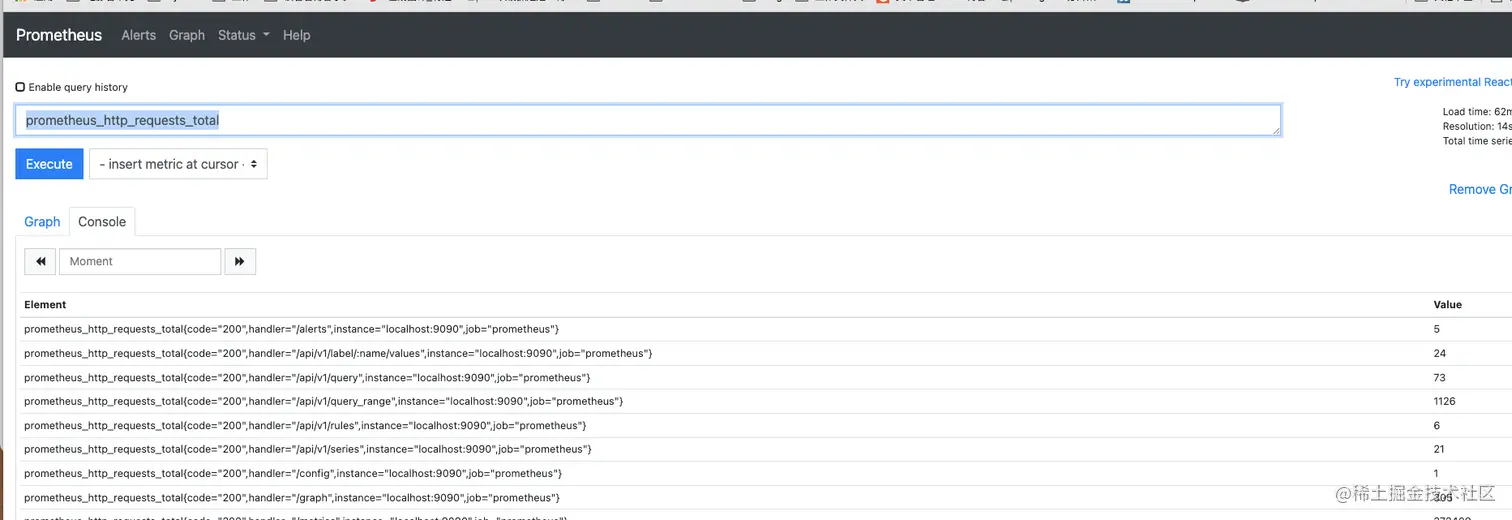The width and height of the screenshot is (1512, 520).
Task: Click the rewind time double-arrow button
Action: (x=40, y=261)
